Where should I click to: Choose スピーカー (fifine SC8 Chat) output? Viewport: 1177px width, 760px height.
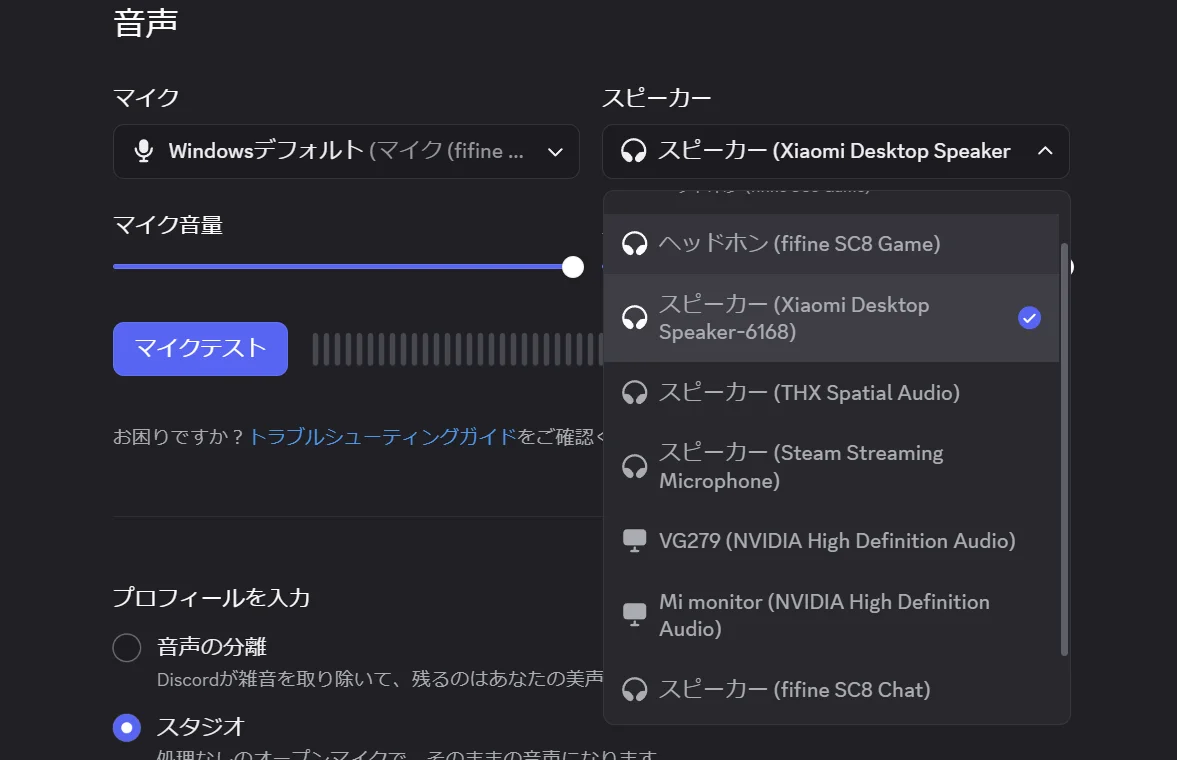pos(831,689)
